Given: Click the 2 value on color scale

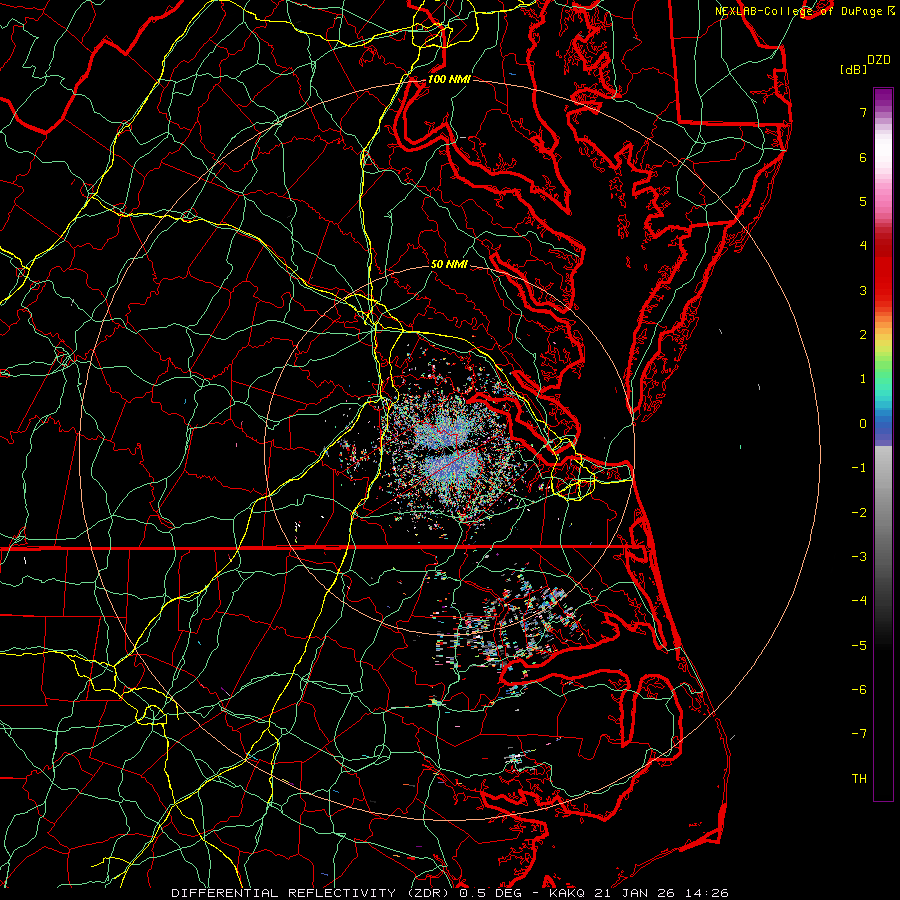Looking at the screenshot, I should (x=863, y=335).
